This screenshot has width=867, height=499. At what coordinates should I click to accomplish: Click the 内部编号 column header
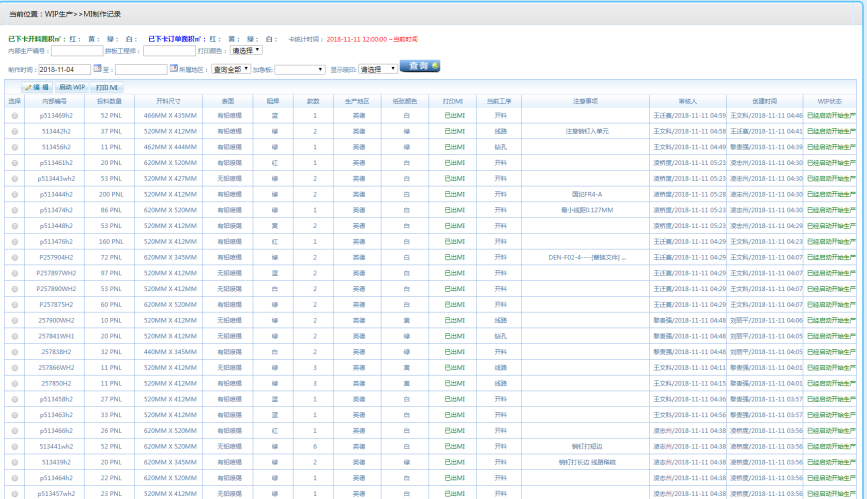coord(55,101)
